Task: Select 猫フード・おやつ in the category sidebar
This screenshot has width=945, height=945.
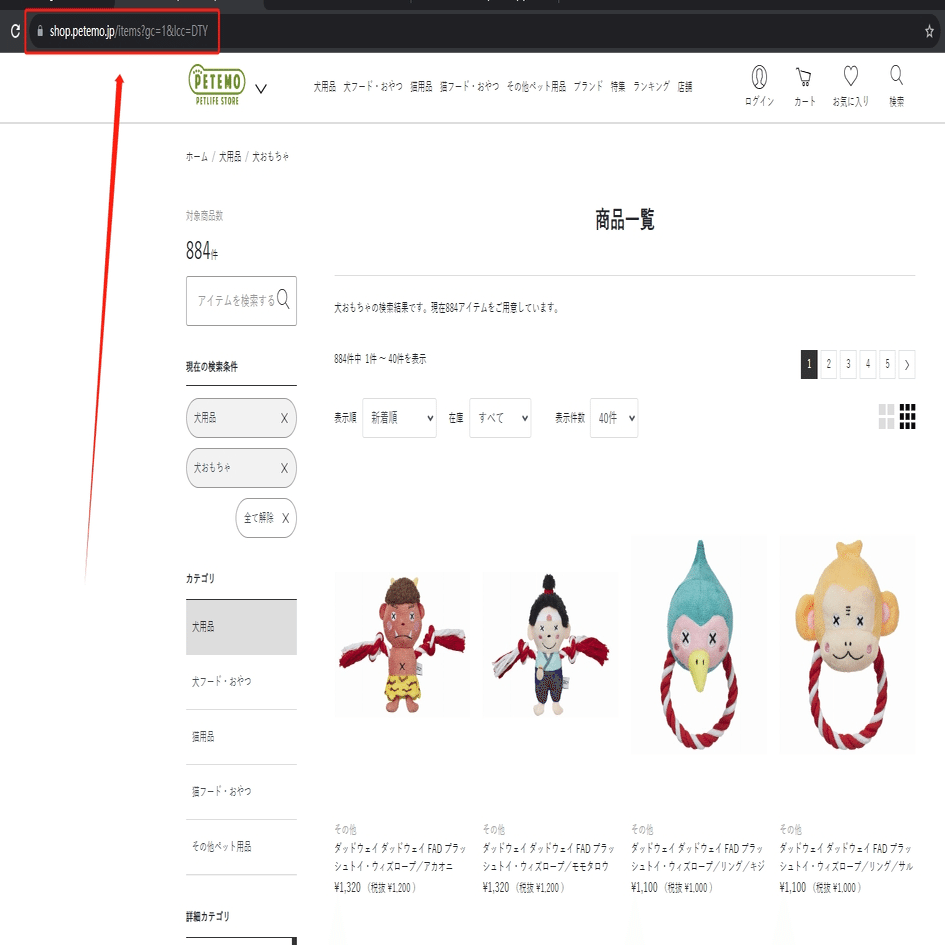Action: pyautogui.click(x=241, y=791)
